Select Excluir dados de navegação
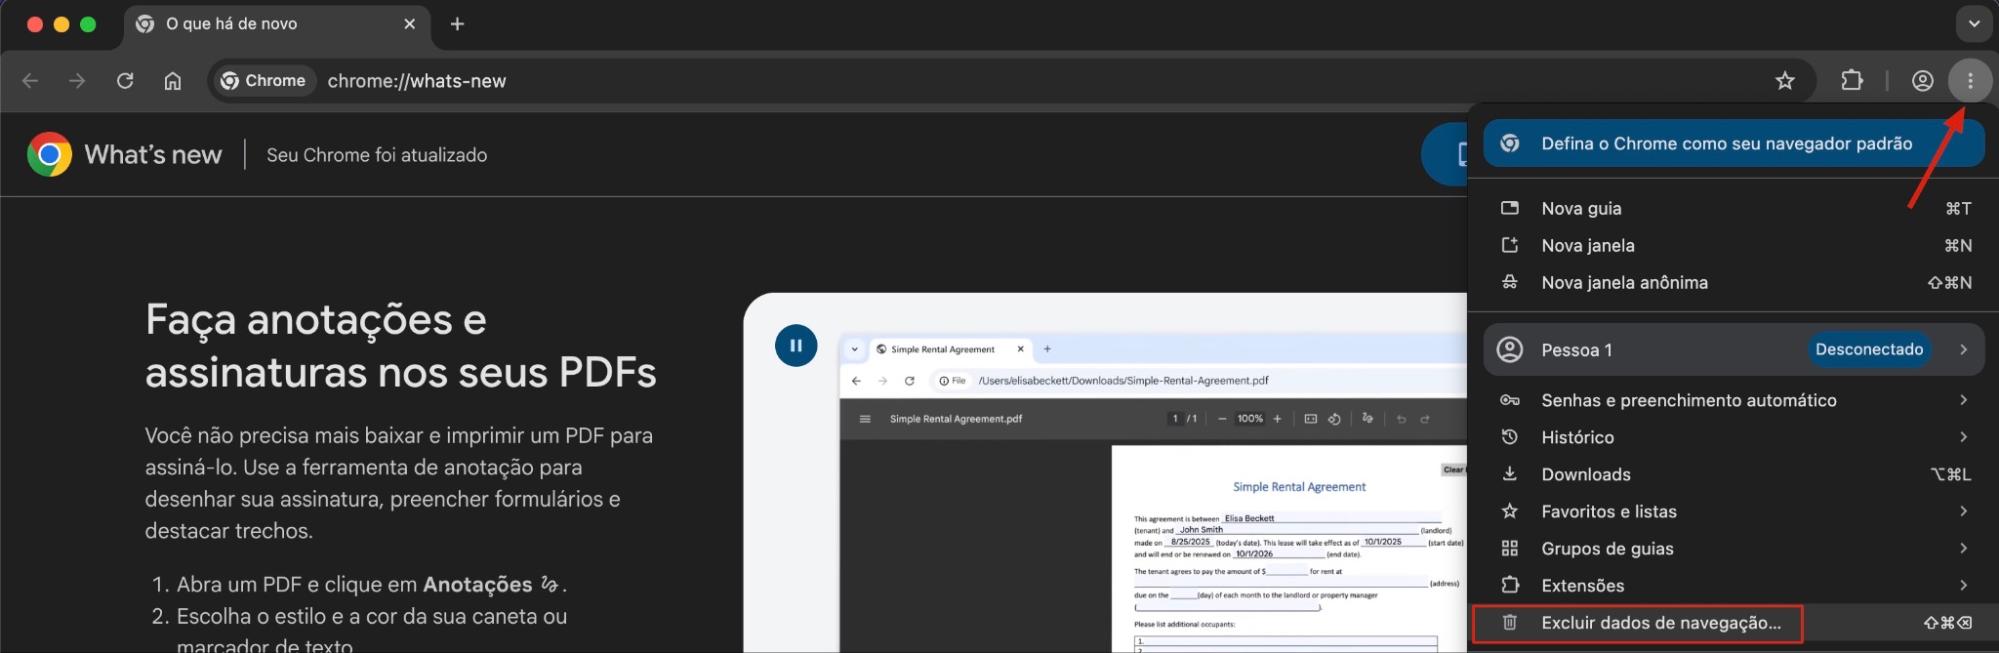The height and width of the screenshot is (653, 1999). point(1733,623)
